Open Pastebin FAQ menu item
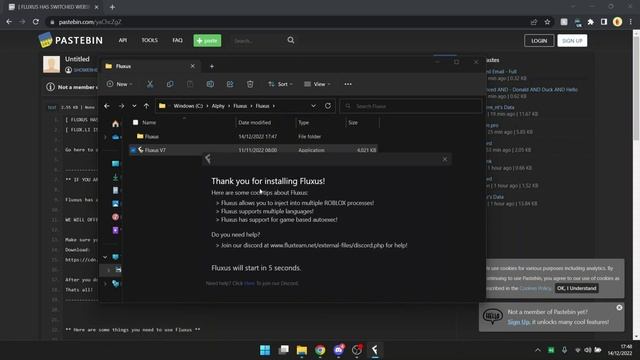Screen dimensions: 640x360 point(178,40)
